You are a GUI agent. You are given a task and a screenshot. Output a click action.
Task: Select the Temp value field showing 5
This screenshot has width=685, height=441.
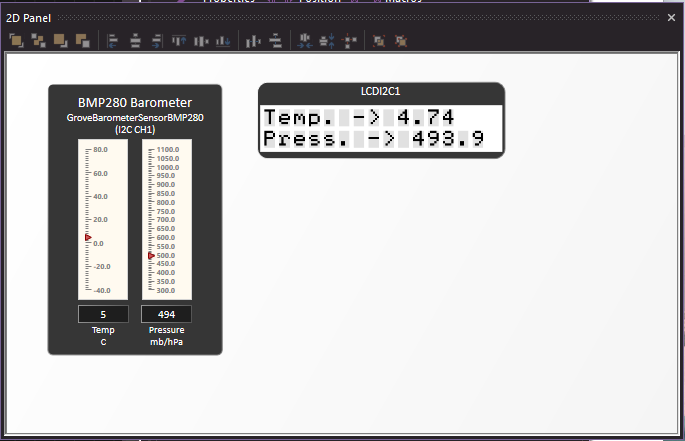103,314
